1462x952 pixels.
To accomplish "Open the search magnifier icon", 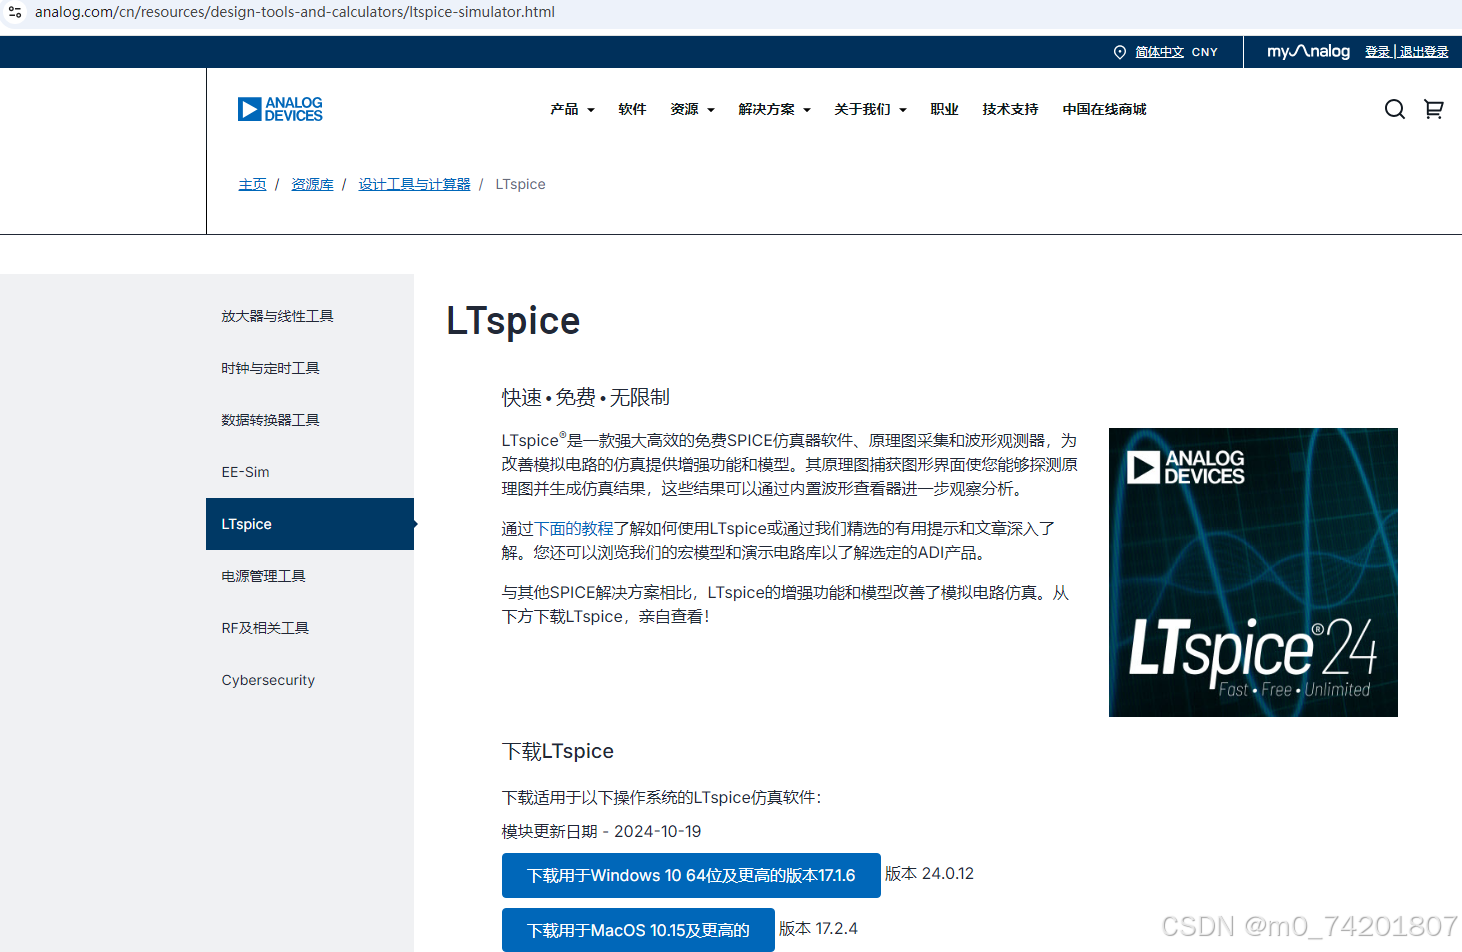I will click(x=1394, y=109).
